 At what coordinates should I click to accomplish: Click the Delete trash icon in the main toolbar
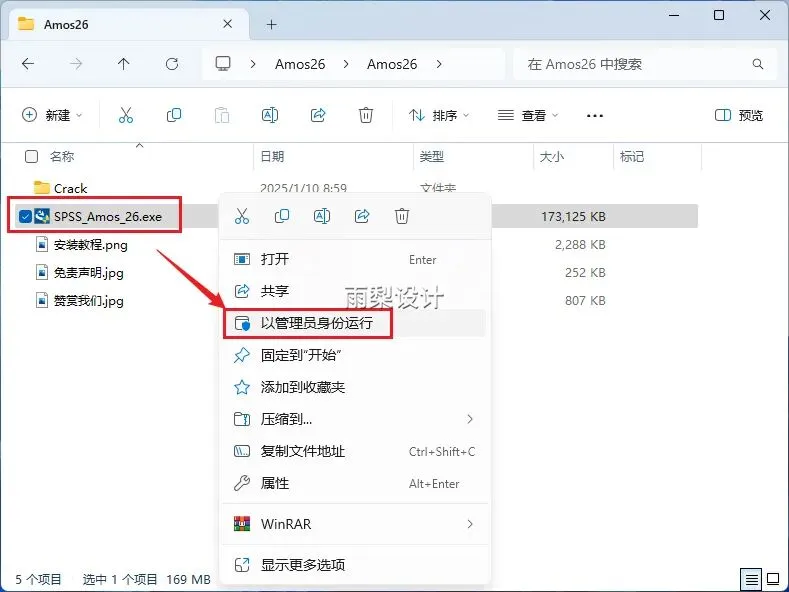click(366, 115)
